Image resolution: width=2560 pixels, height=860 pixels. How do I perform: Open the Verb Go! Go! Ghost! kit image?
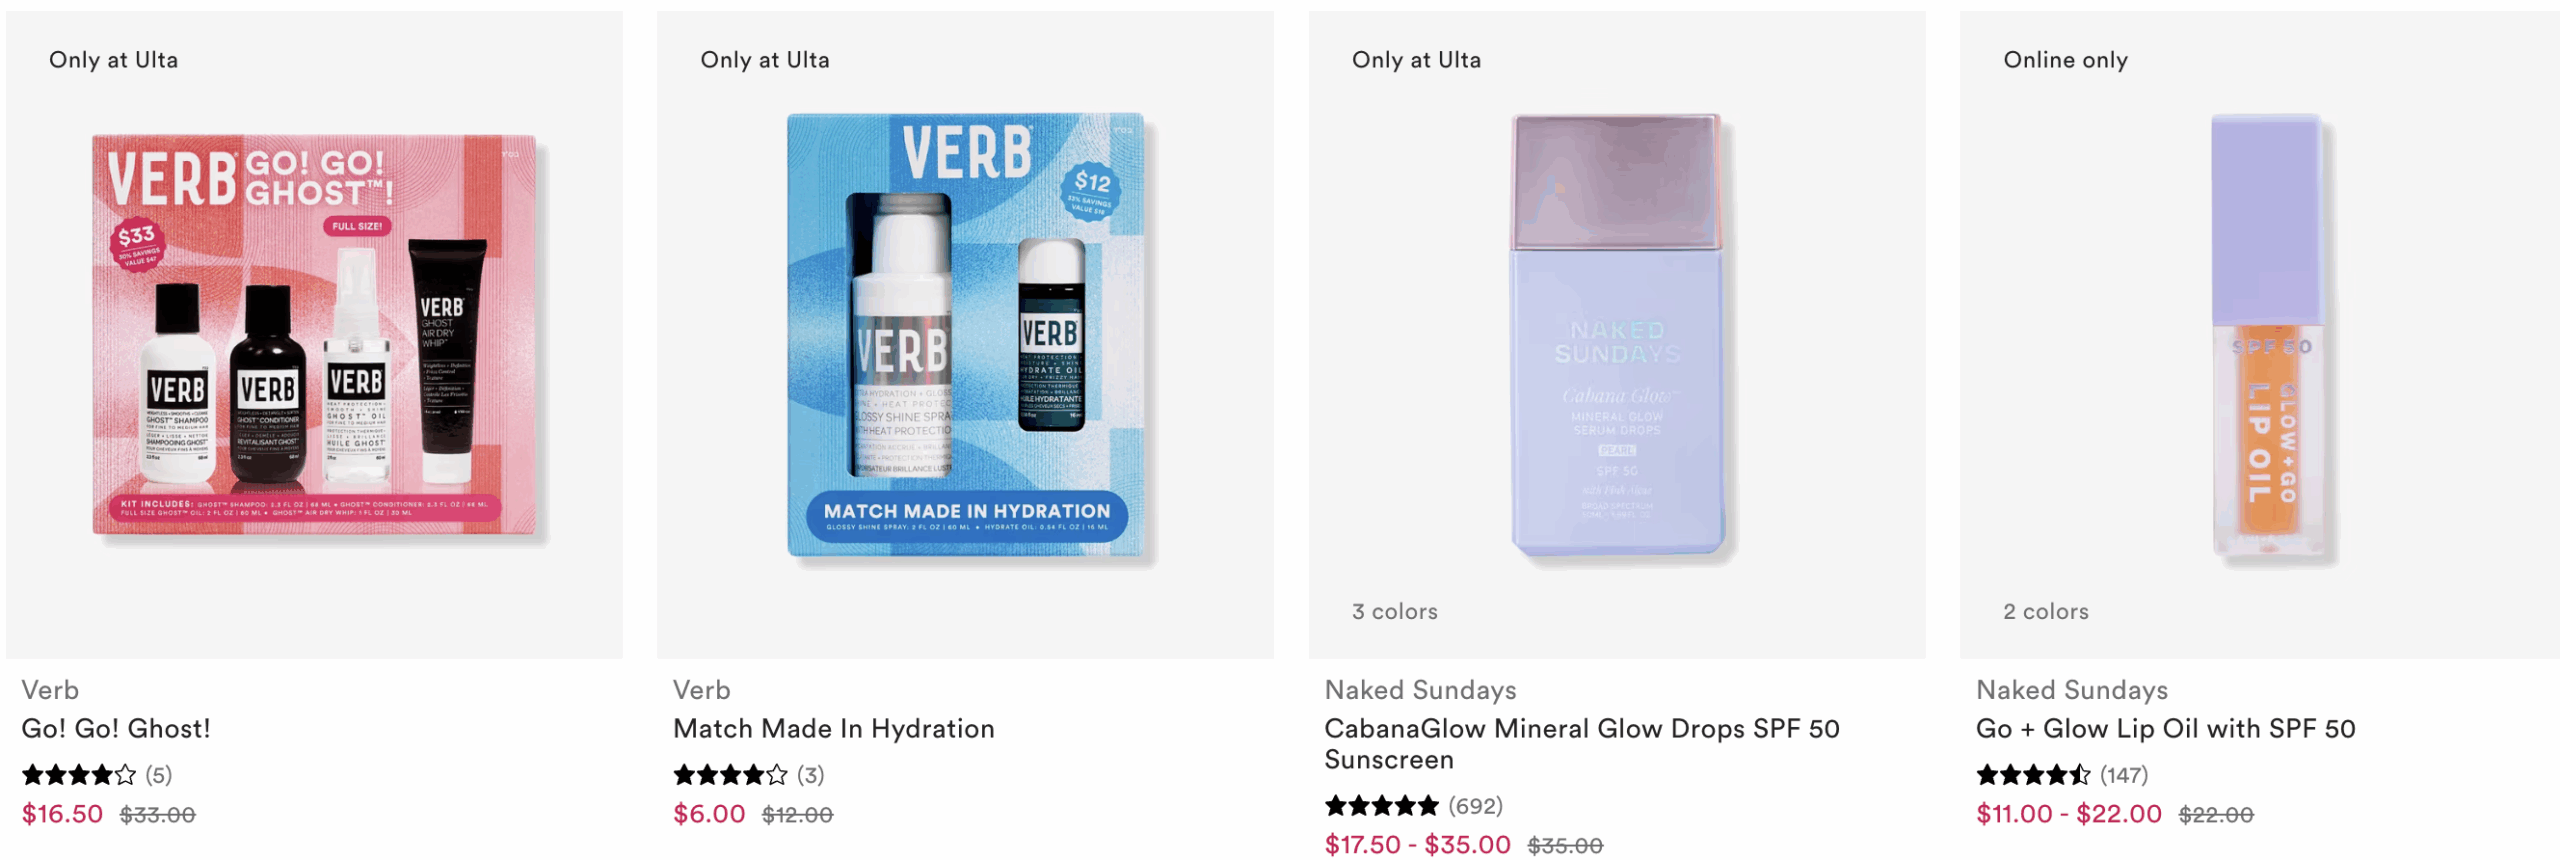click(x=314, y=334)
